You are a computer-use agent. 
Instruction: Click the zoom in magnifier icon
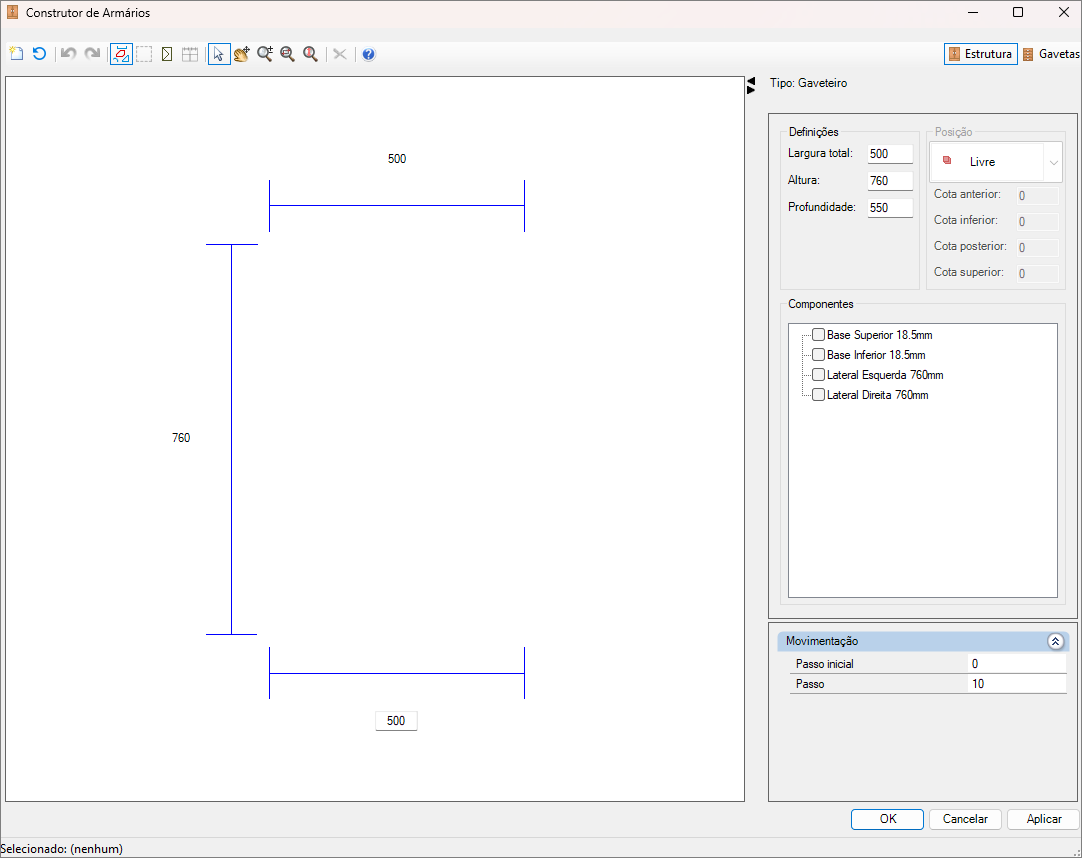point(265,54)
